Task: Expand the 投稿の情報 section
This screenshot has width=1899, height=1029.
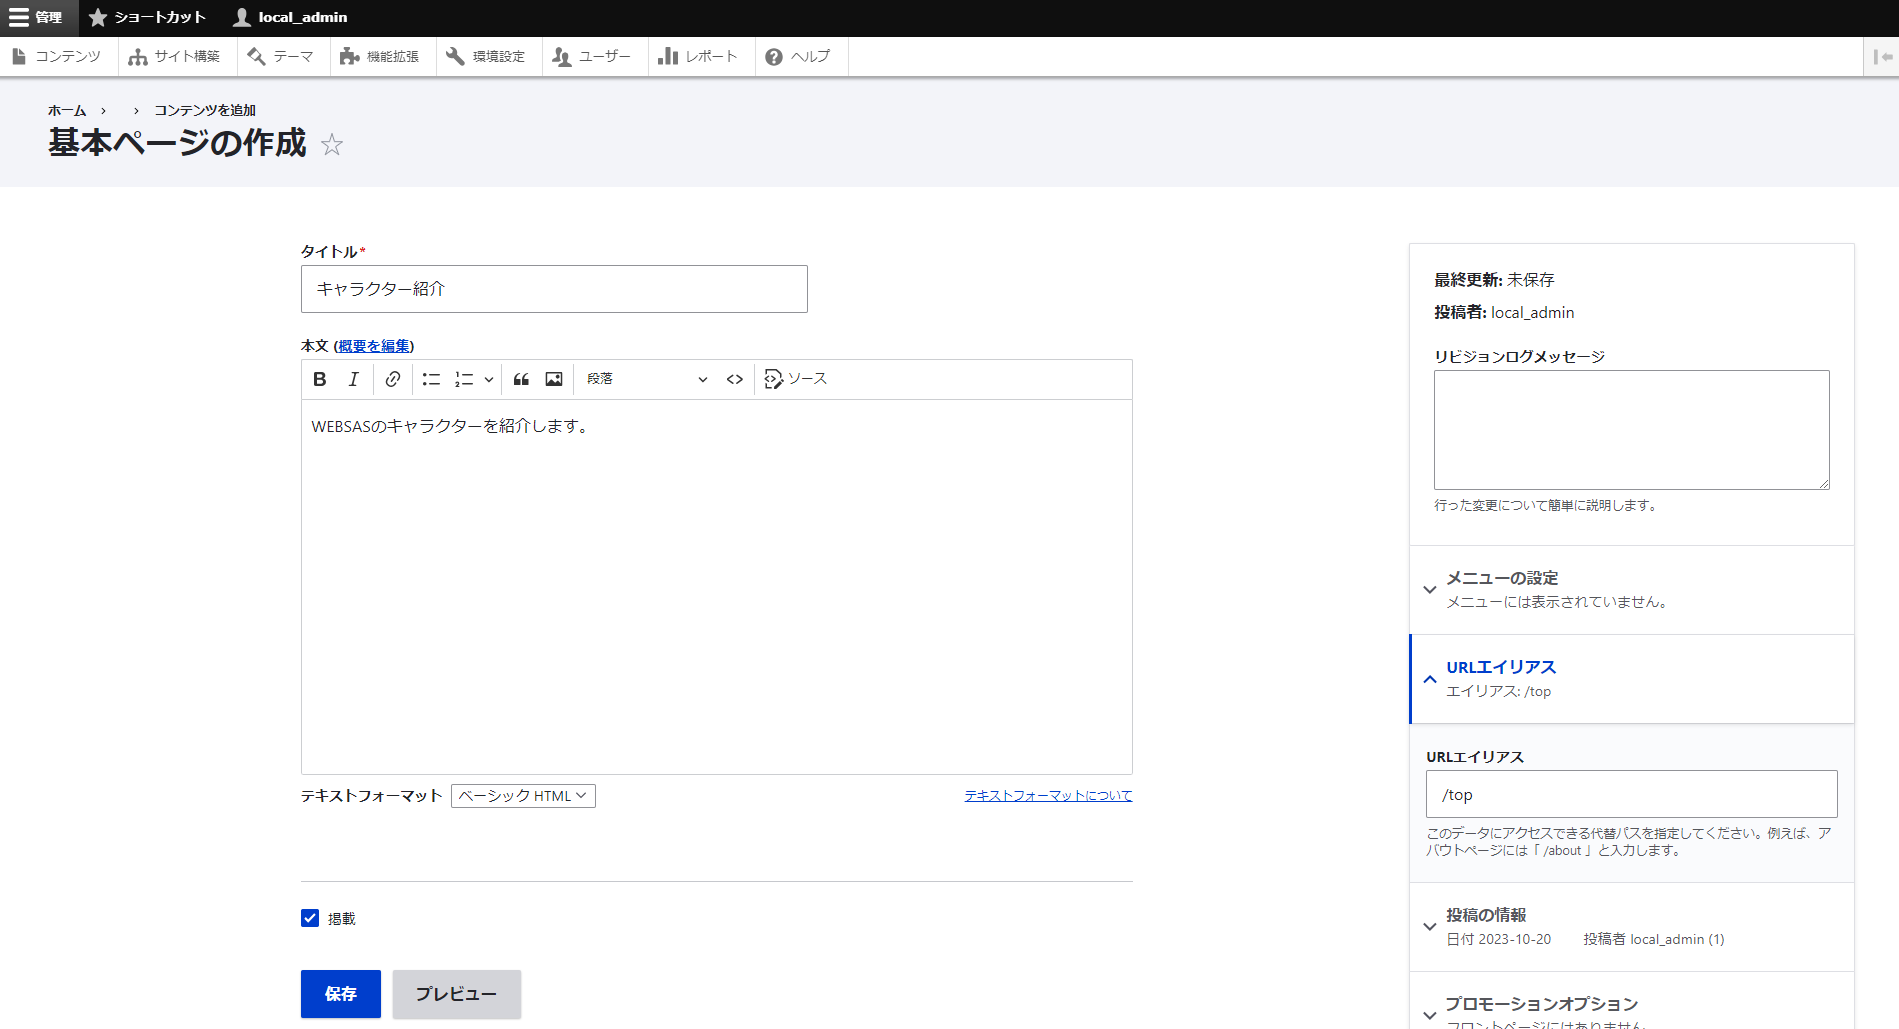Action: pos(1632,927)
